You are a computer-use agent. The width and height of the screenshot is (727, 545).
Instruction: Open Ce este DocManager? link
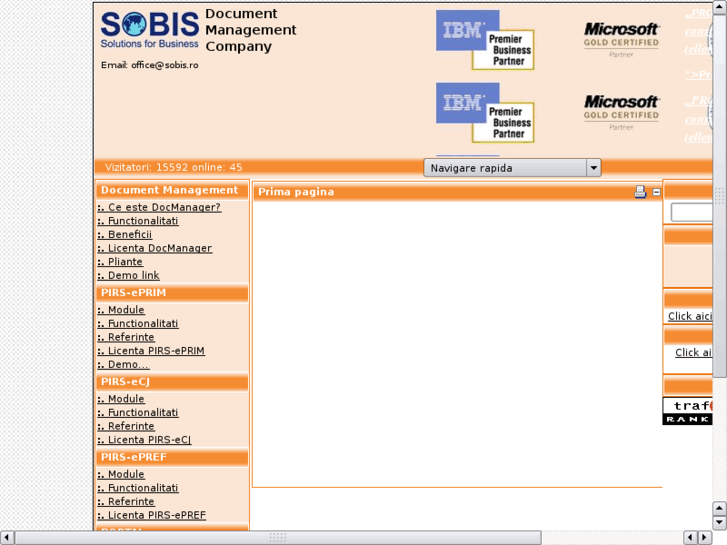click(x=159, y=207)
